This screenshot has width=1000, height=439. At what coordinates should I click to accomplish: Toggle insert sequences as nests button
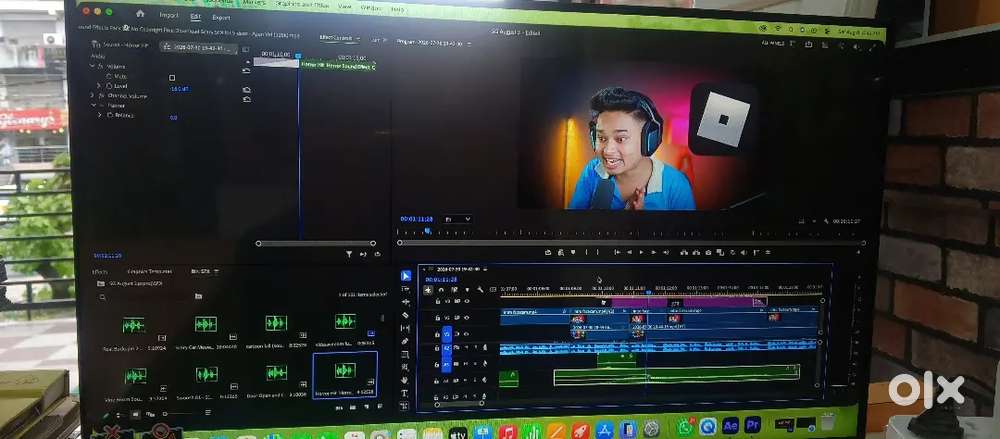coord(428,290)
